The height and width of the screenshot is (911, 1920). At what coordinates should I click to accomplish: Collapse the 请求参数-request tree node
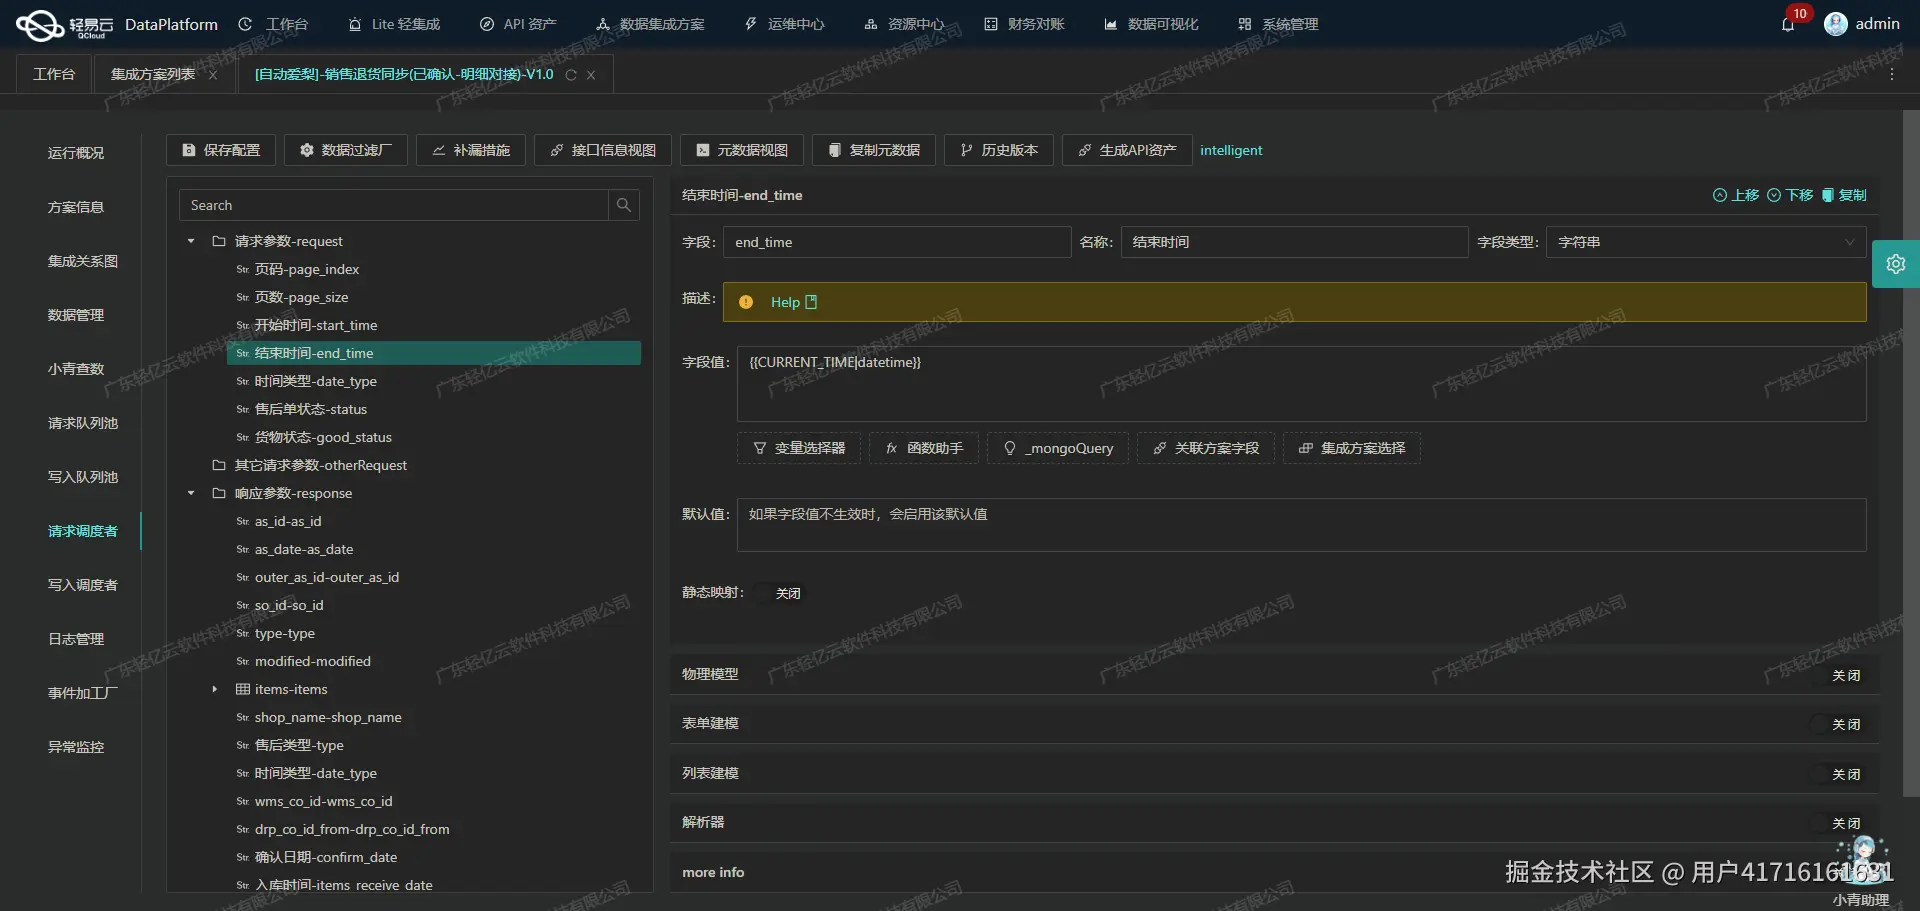click(191, 241)
